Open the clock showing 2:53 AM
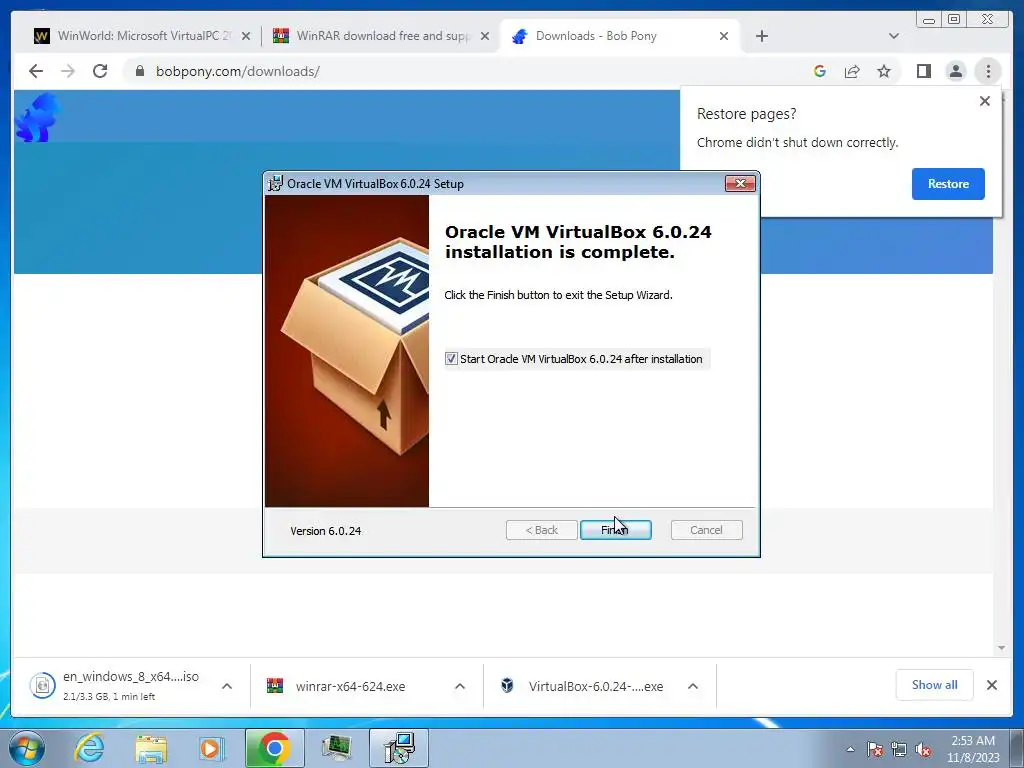1024x768 pixels. [973, 749]
